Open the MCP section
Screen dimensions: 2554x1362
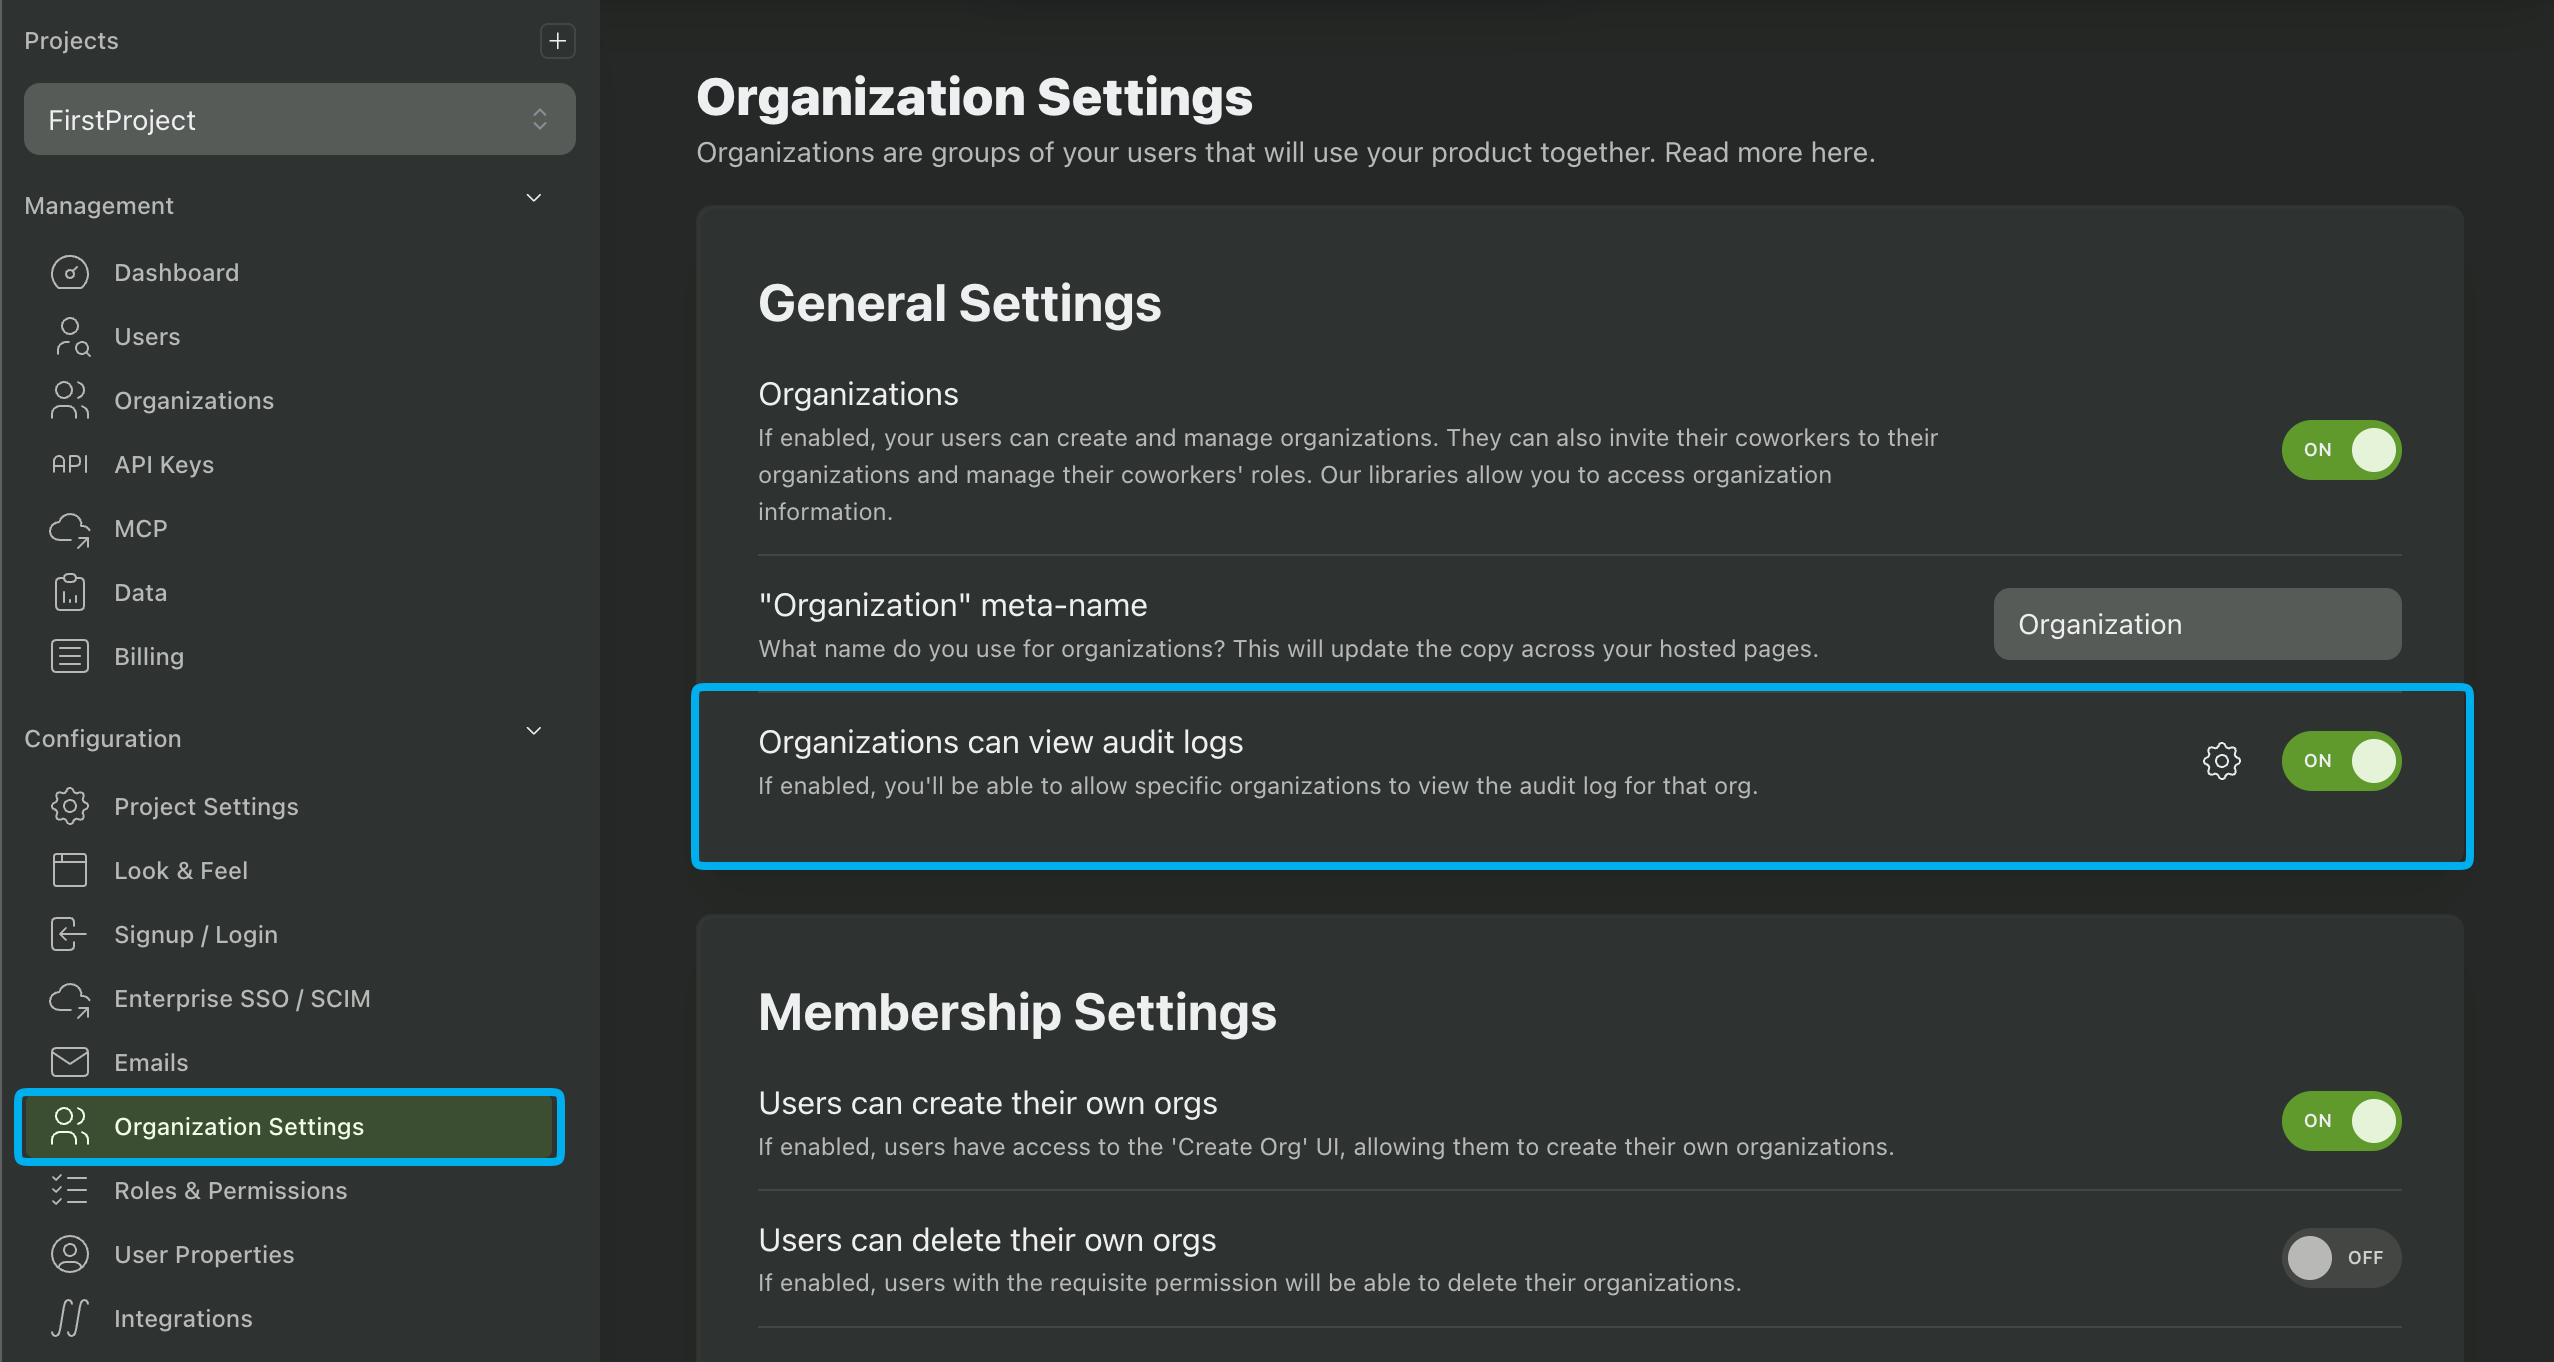click(141, 528)
